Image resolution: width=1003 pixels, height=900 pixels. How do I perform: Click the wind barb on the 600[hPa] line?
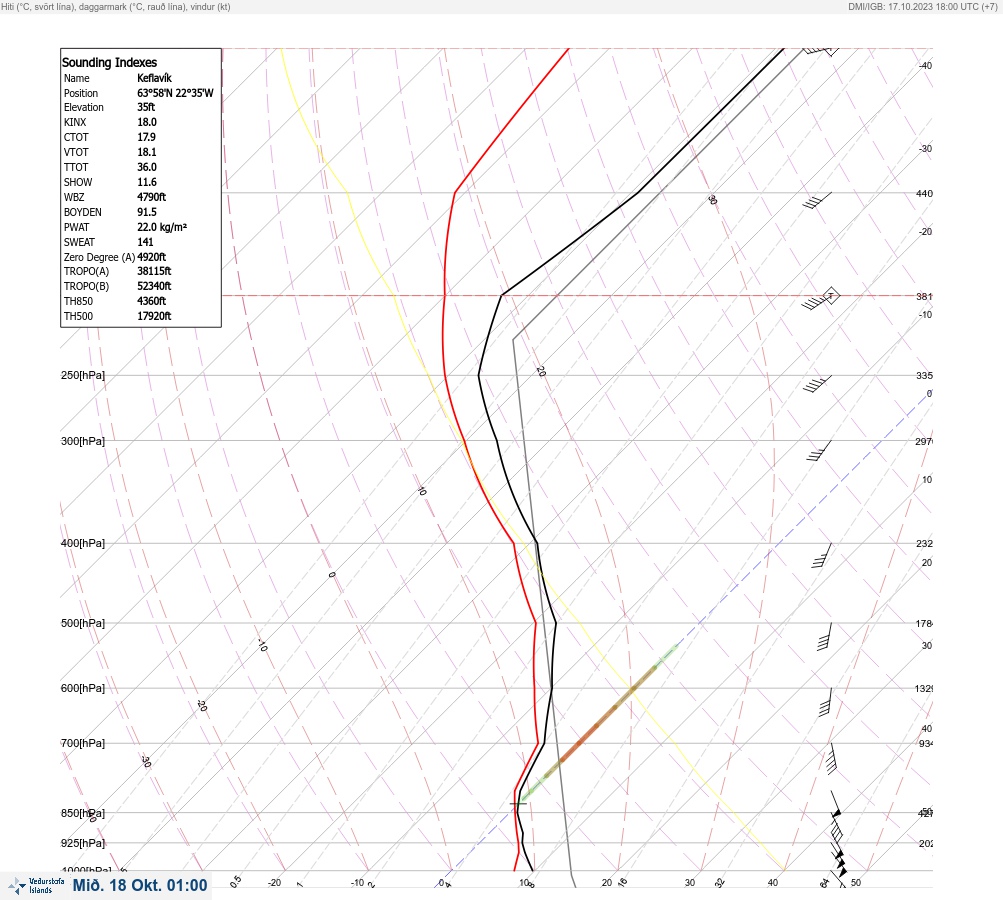(x=825, y=702)
